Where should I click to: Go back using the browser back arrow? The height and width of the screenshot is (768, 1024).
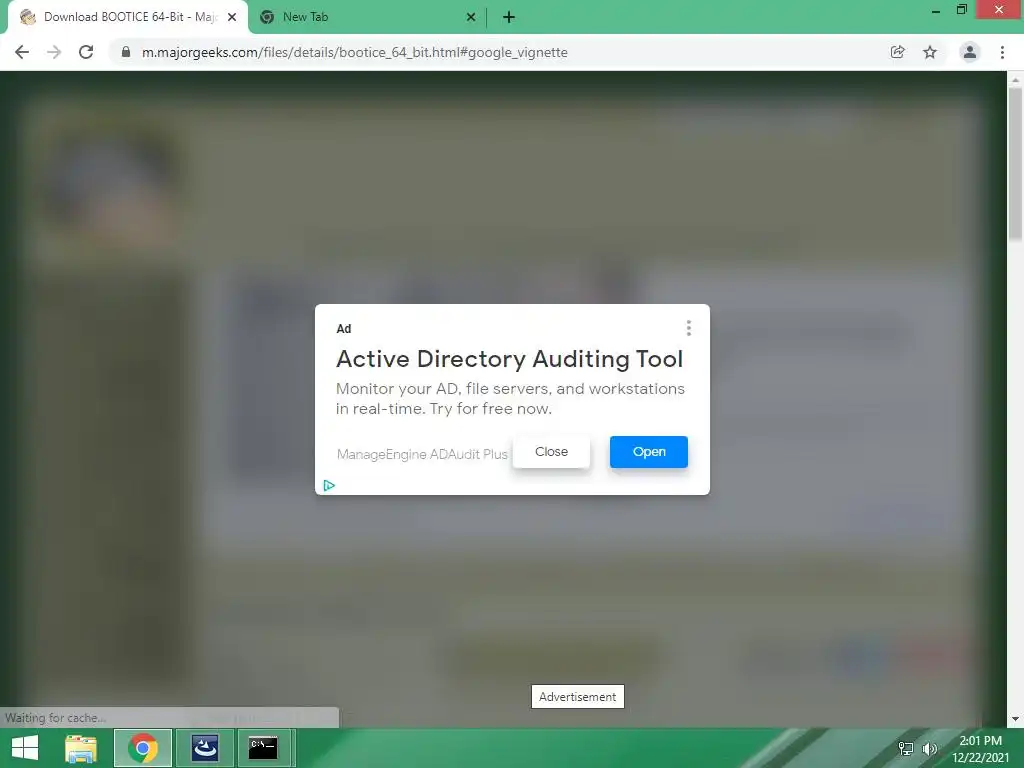coord(22,52)
